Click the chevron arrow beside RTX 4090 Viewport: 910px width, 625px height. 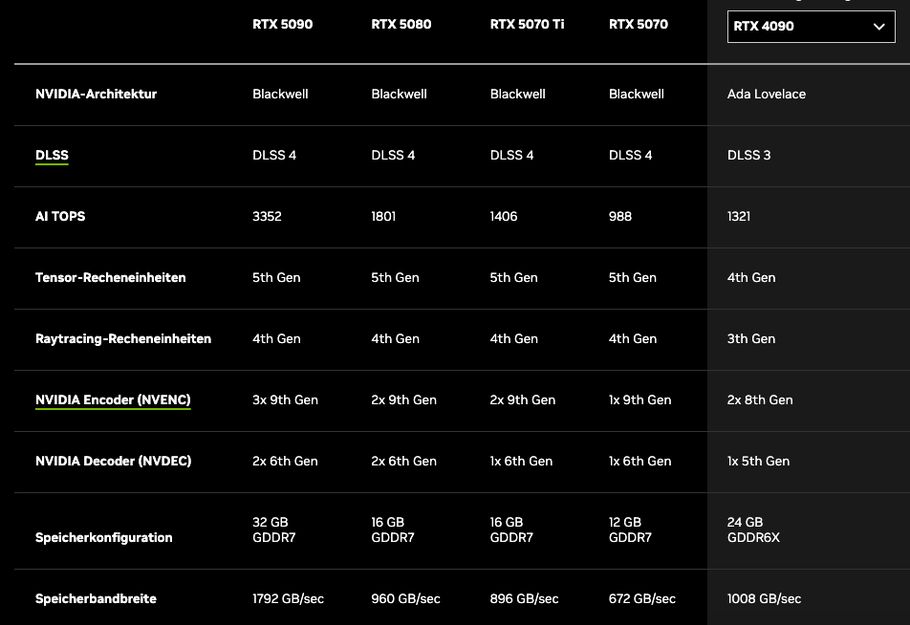(879, 27)
